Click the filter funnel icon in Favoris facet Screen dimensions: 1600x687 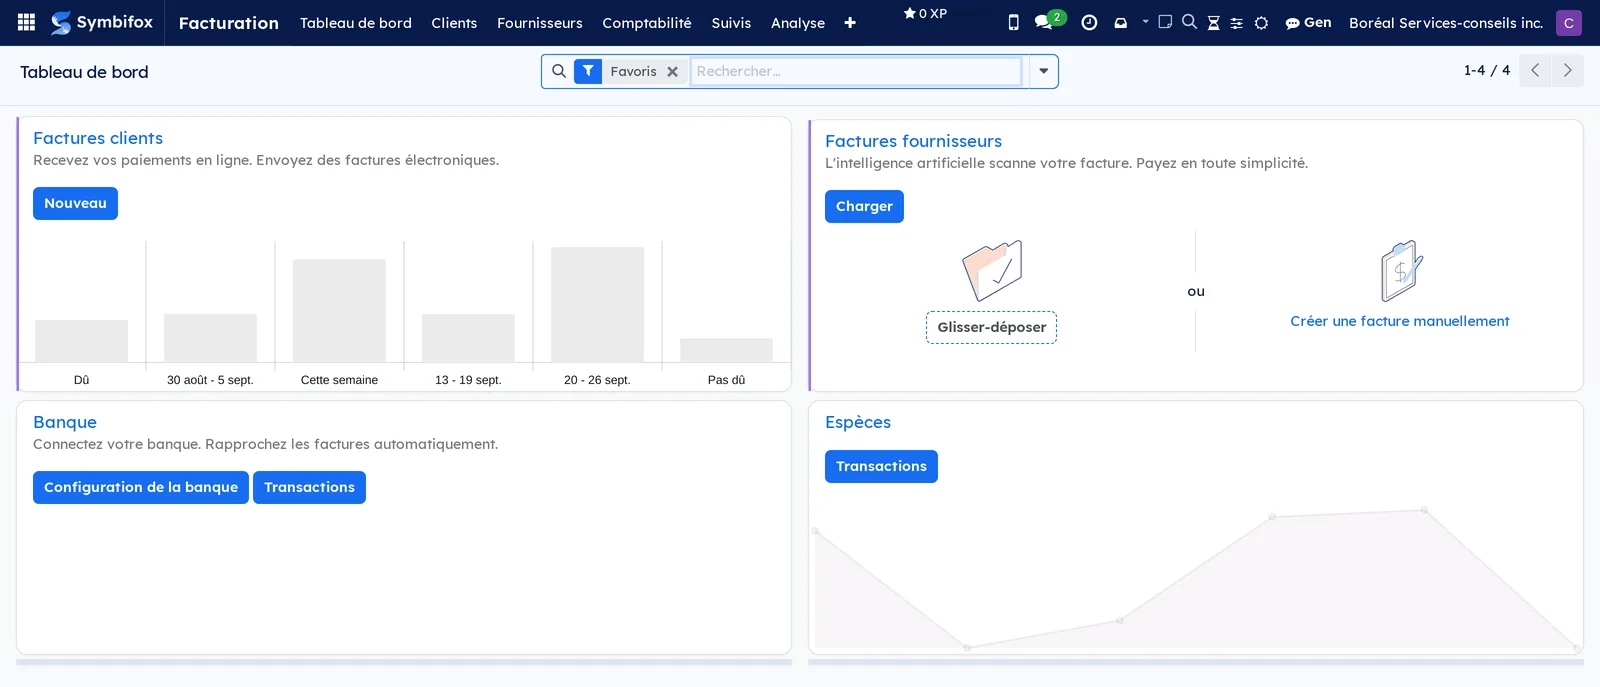588,71
